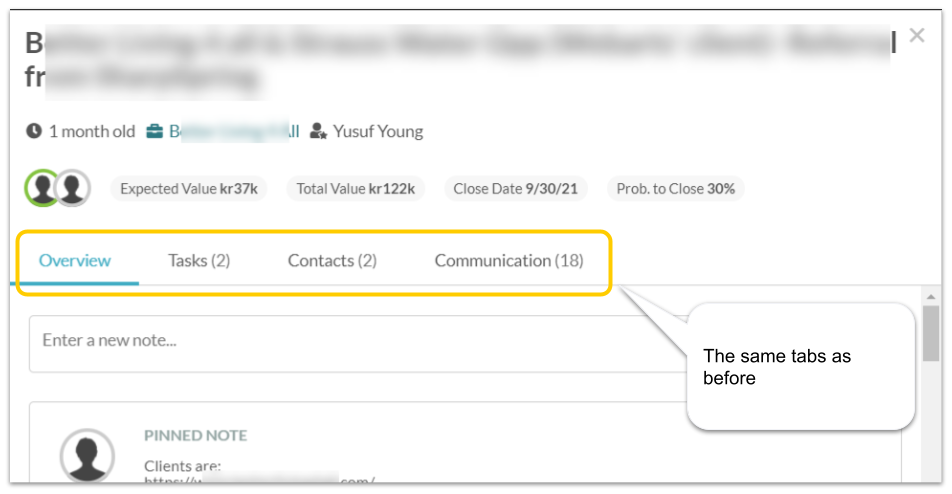Open the Communication (18) tab
952x494 pixels.
[509, 260]
